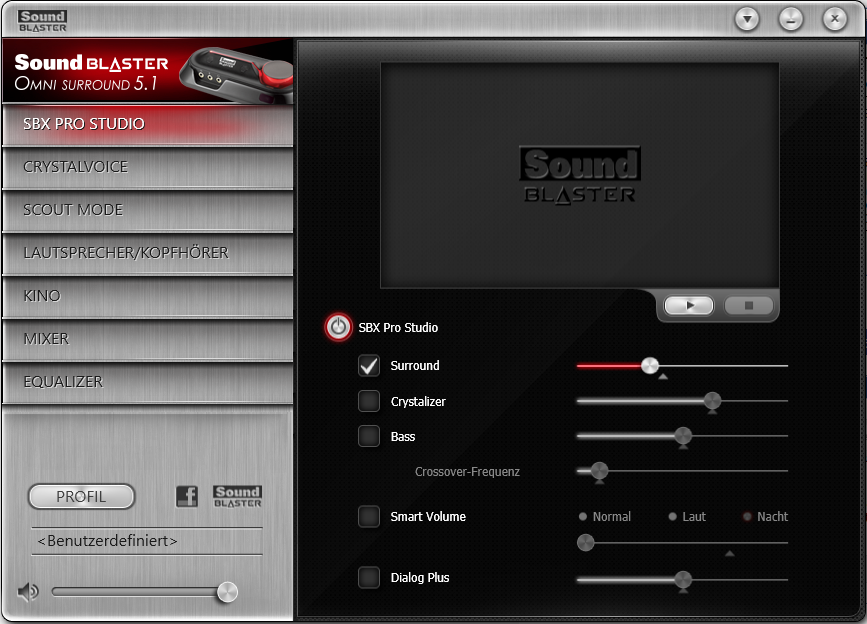This screenshot has height=624, width=867.
Task: Open the KINO section
Action: [148, 296]
